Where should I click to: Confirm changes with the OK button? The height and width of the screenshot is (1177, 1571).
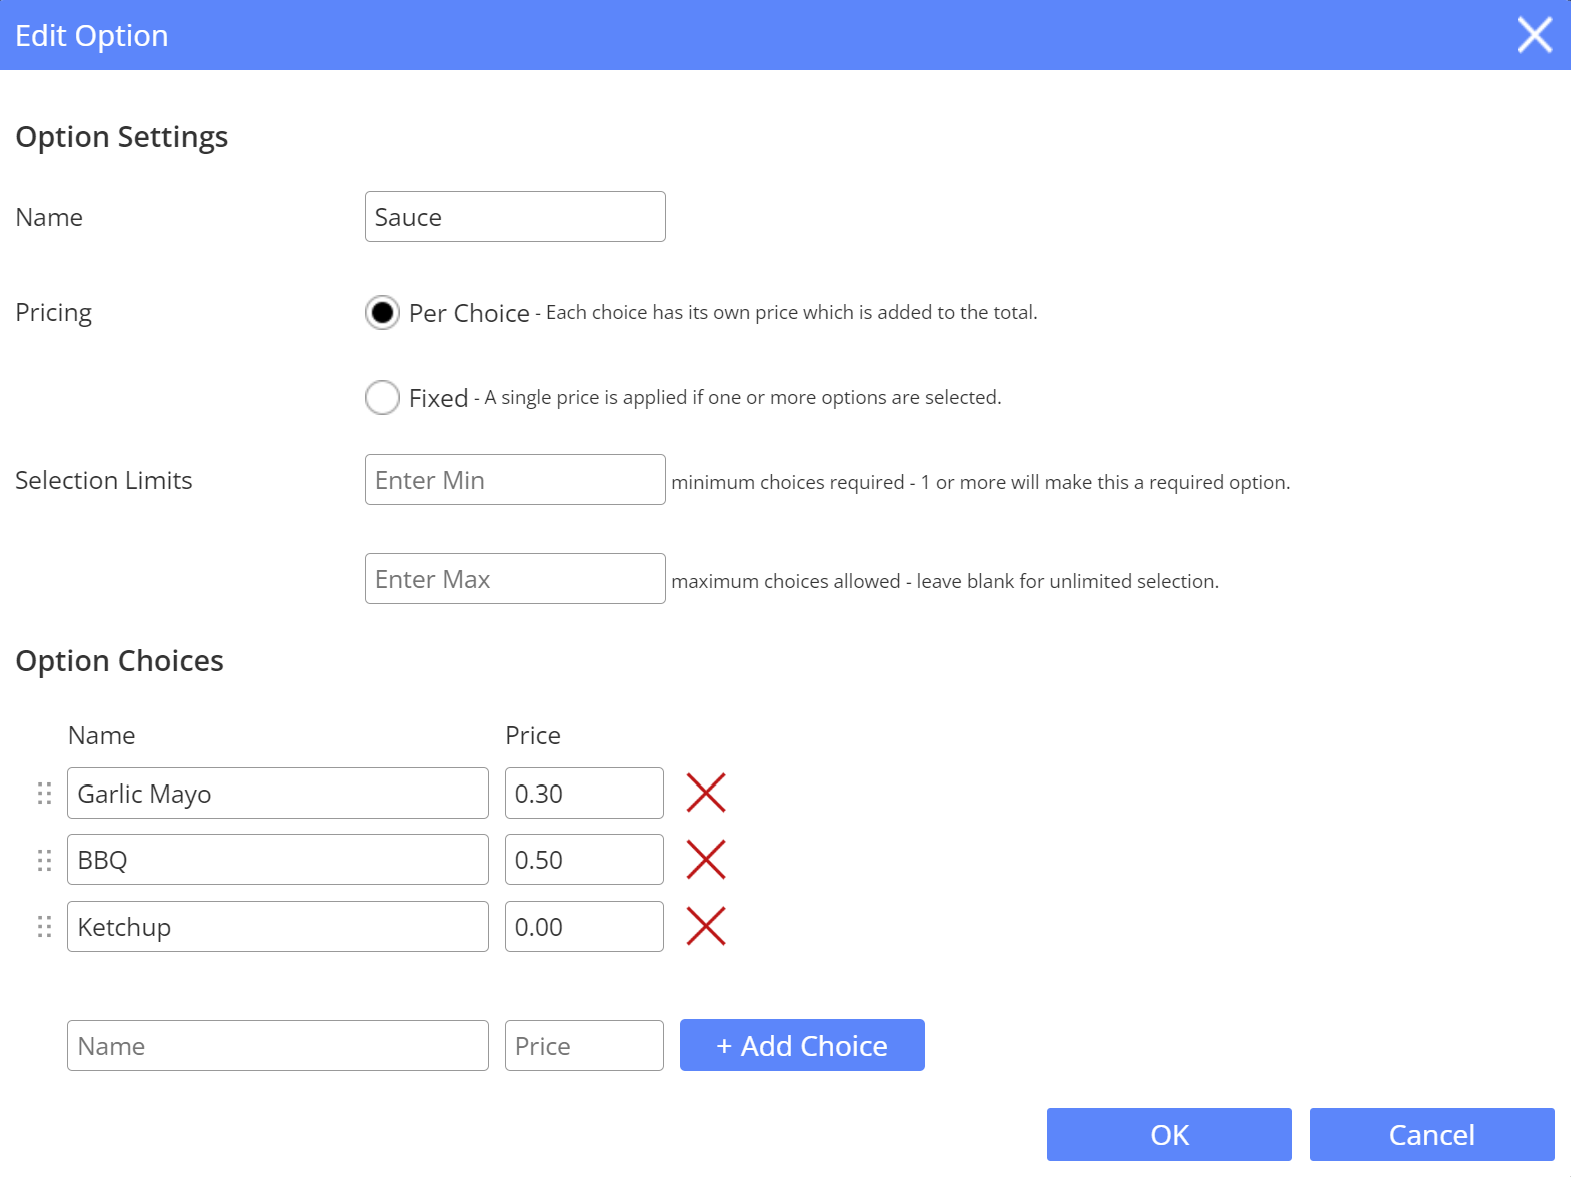(1168, 1134)
